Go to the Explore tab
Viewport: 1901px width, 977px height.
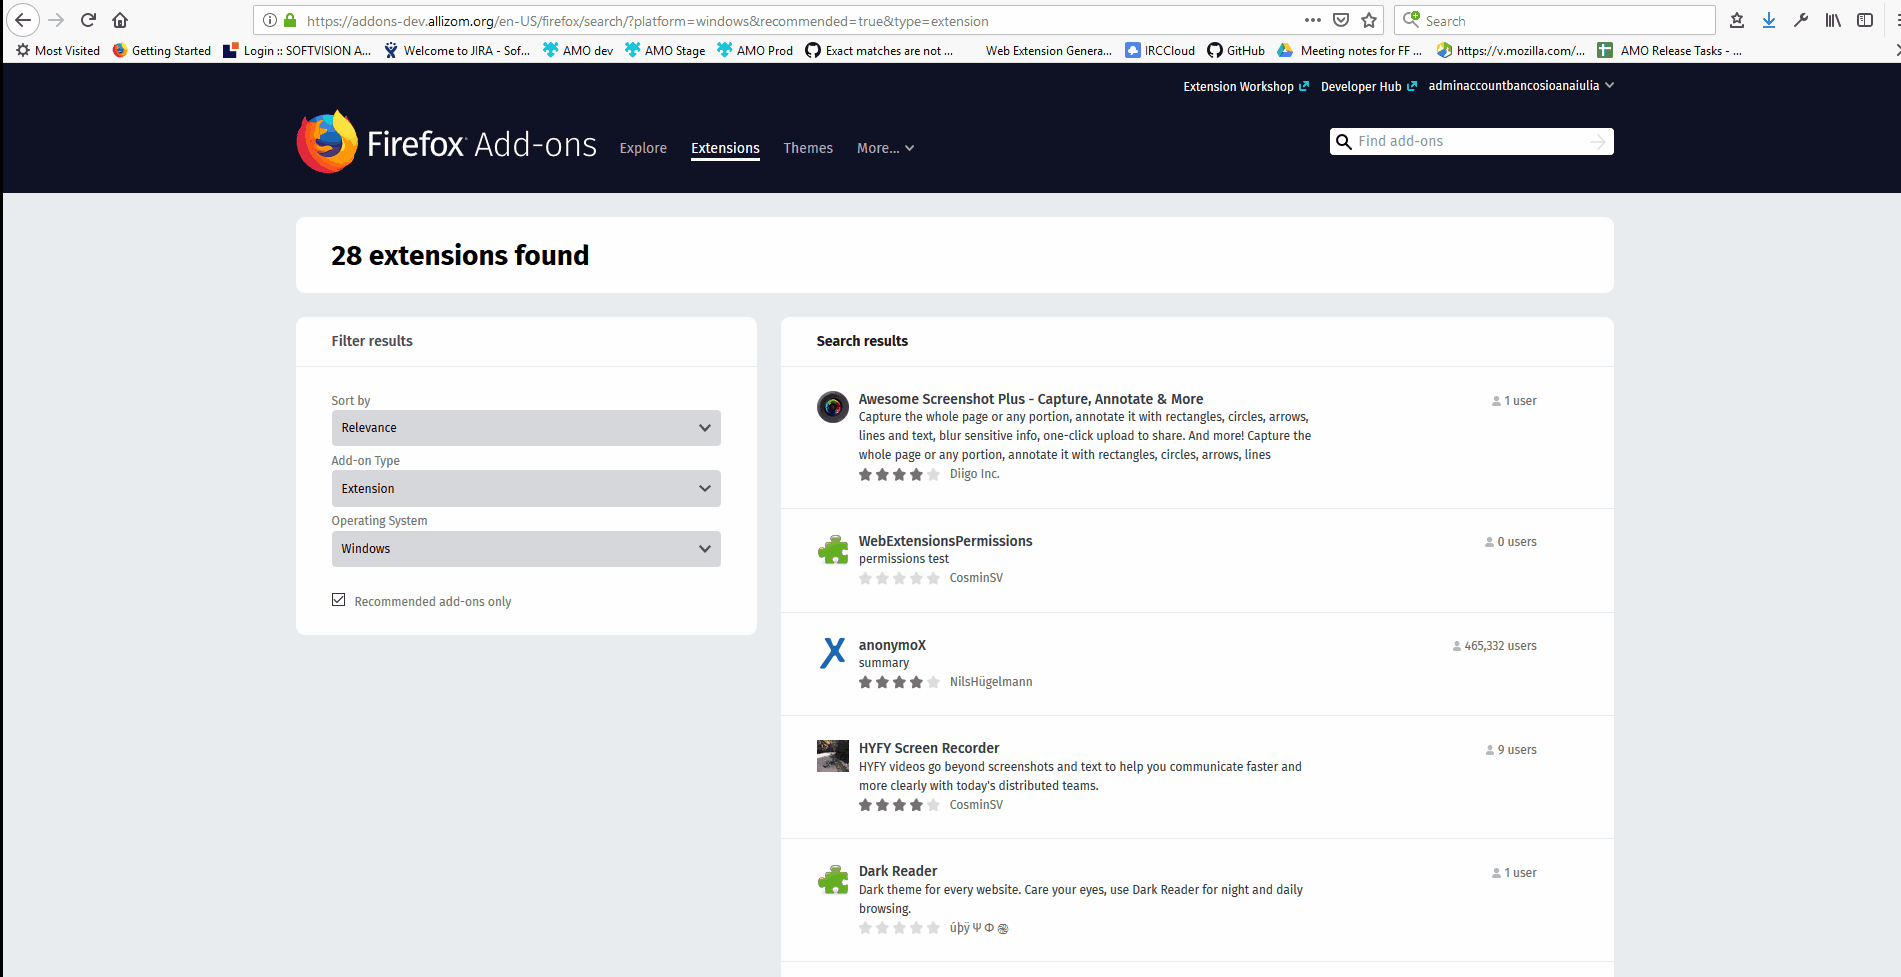643,148
